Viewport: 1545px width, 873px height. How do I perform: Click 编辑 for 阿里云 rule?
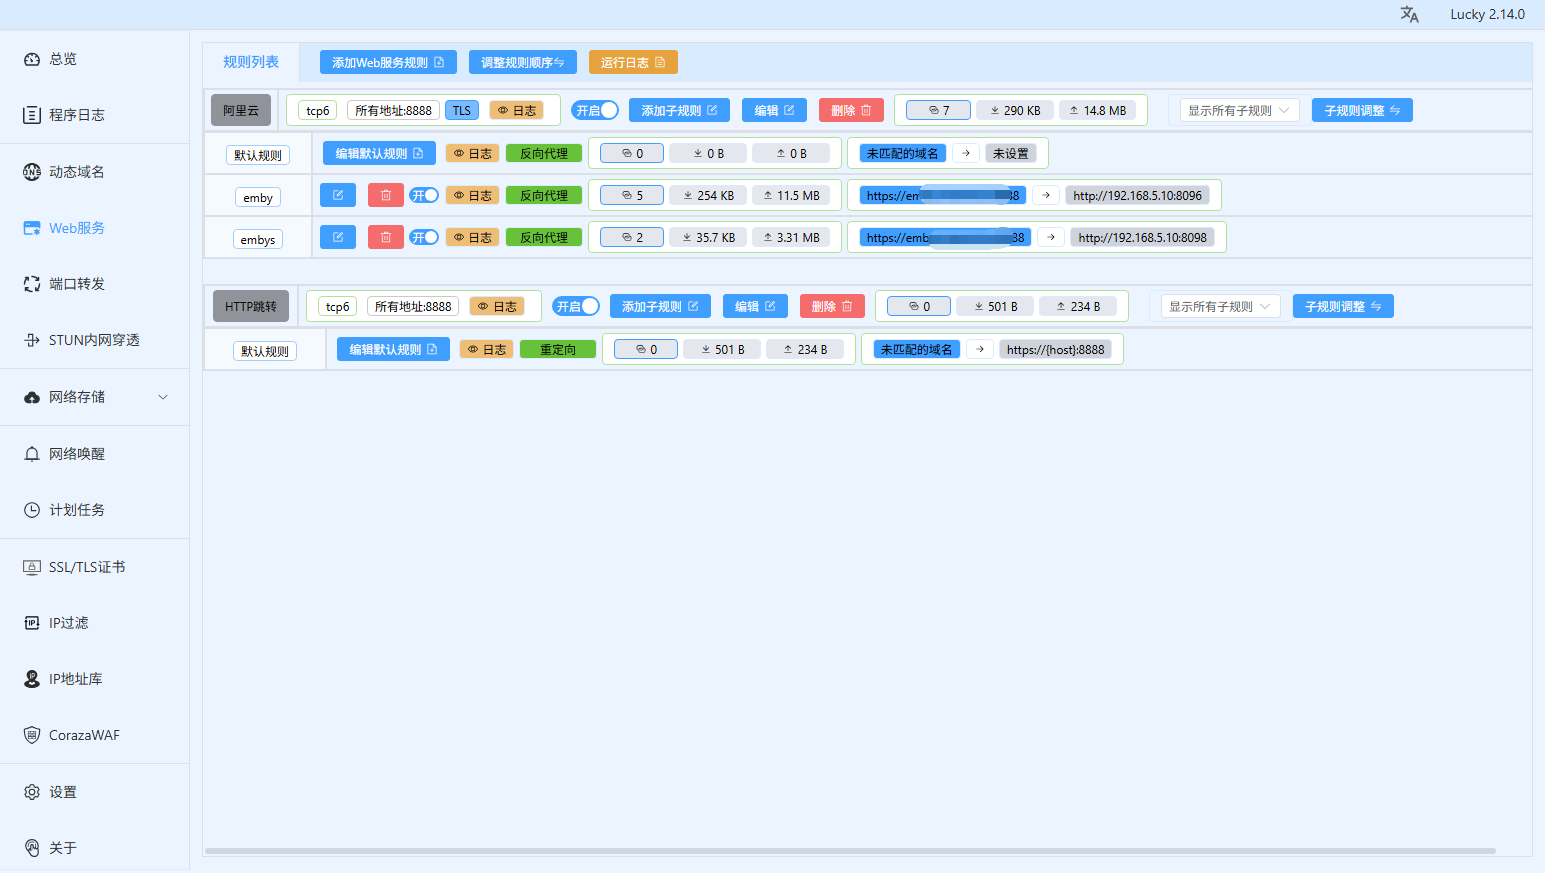click(x=774, y=110)
